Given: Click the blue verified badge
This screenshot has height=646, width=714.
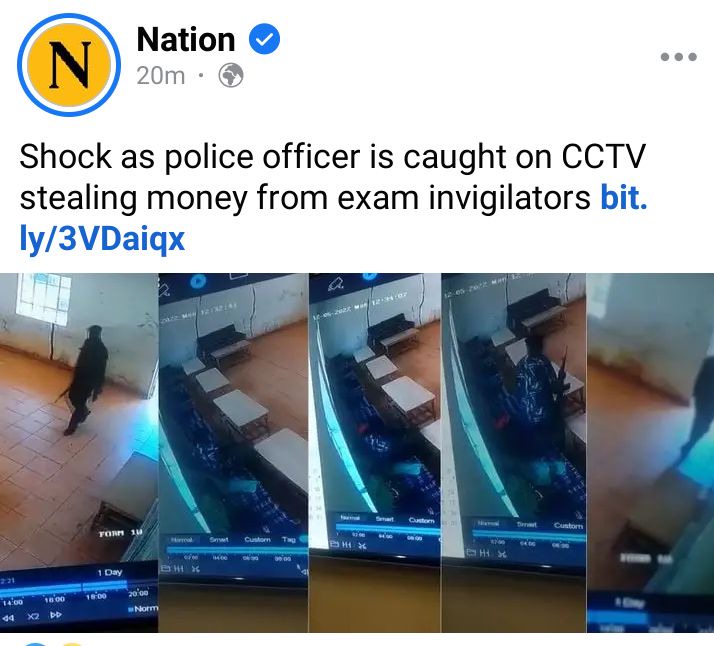Looking at the screenshot, I should pyautogui.click(x=265, y=39).
